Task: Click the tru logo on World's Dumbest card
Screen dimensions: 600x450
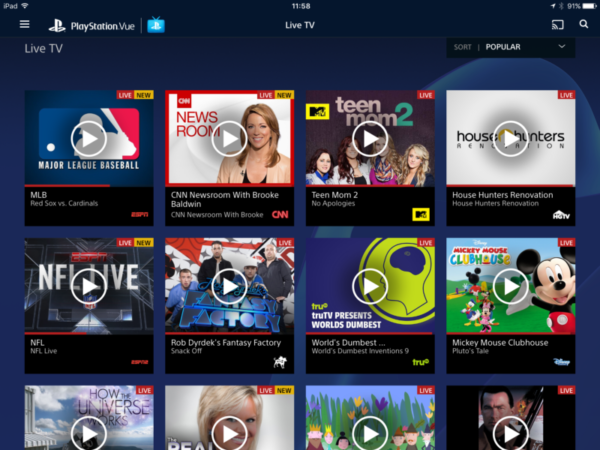Action: point(421,362)
